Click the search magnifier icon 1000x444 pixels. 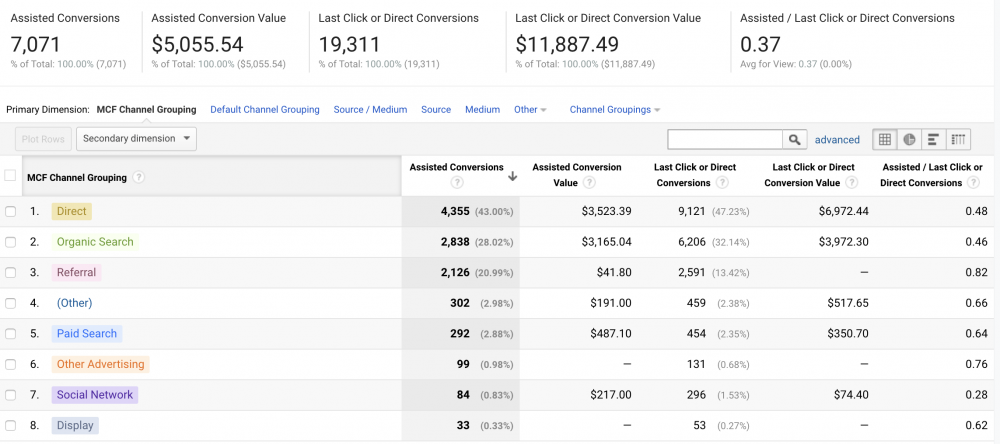(x=795, y=140)
